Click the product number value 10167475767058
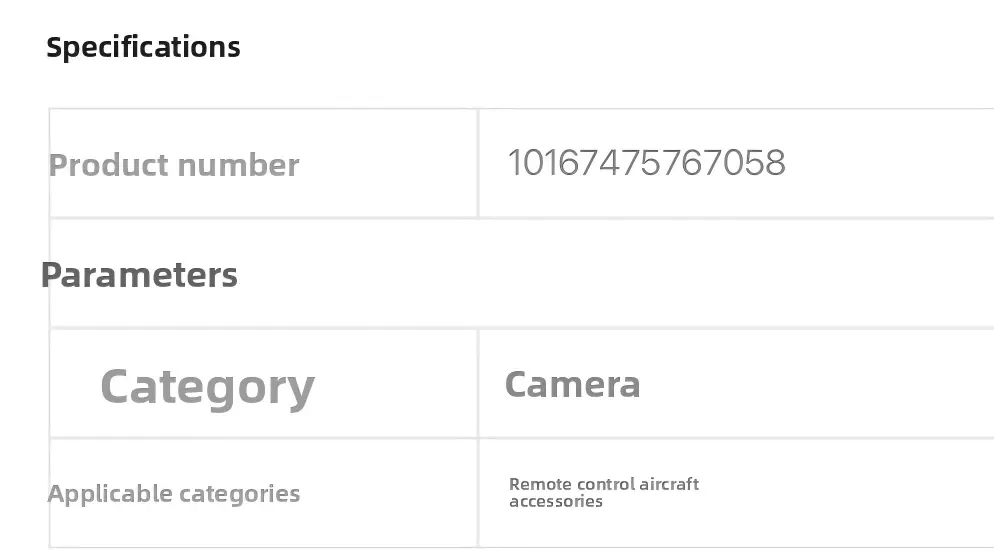Viewport: 994px width, 559px height. point(646,162)
